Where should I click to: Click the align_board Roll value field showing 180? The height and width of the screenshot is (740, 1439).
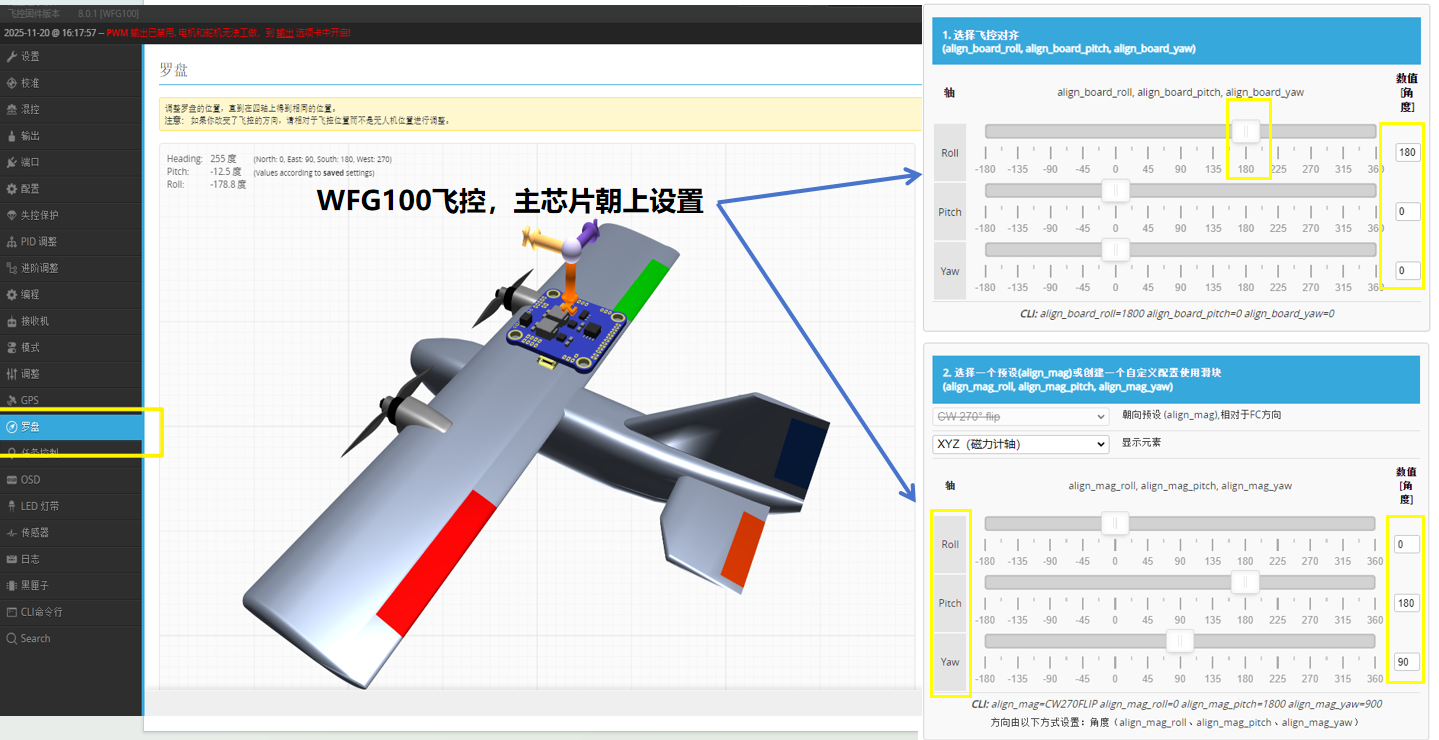(x=1407, y=153)
